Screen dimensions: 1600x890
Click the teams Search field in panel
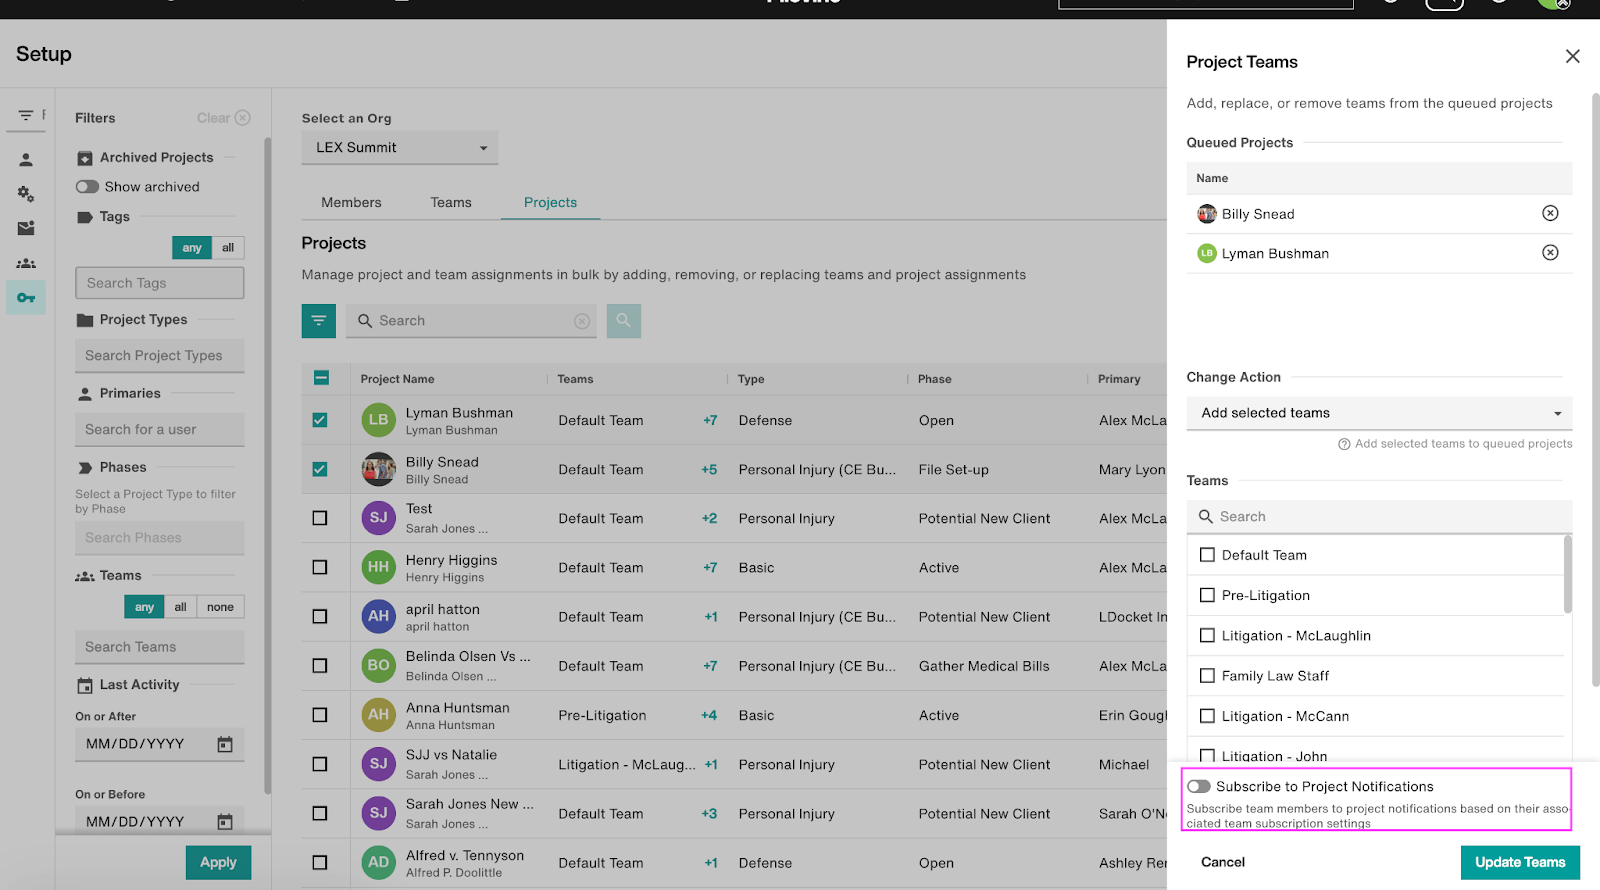coord(1379,517)
